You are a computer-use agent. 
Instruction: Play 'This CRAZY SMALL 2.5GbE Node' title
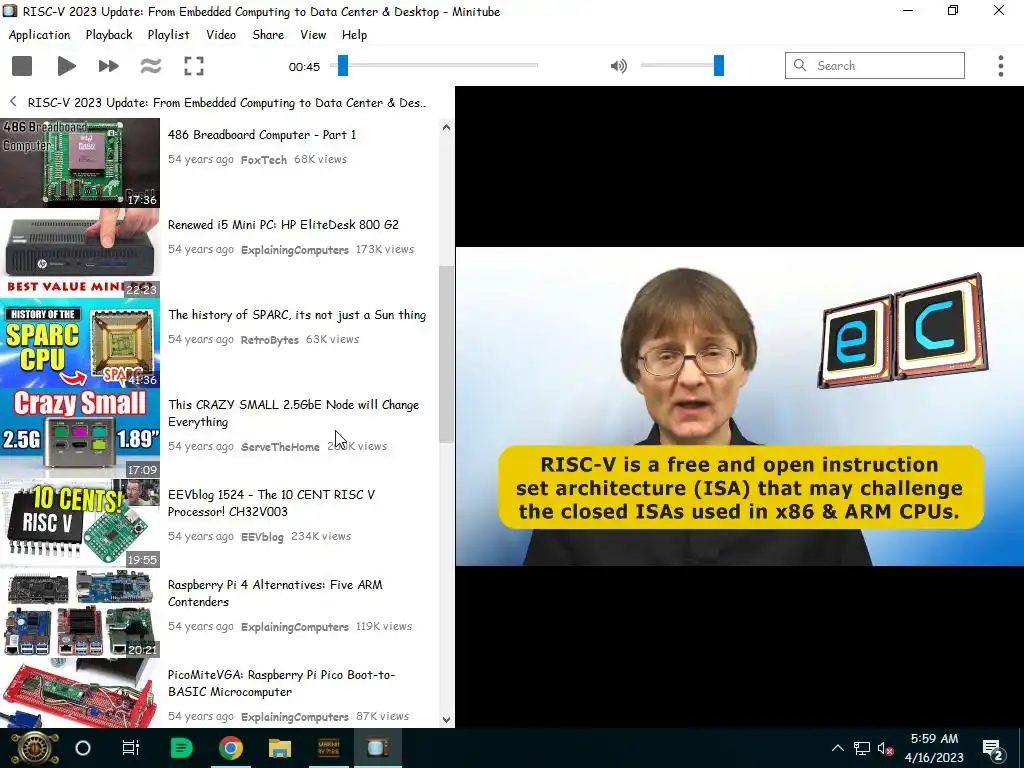tap(293, 413)
